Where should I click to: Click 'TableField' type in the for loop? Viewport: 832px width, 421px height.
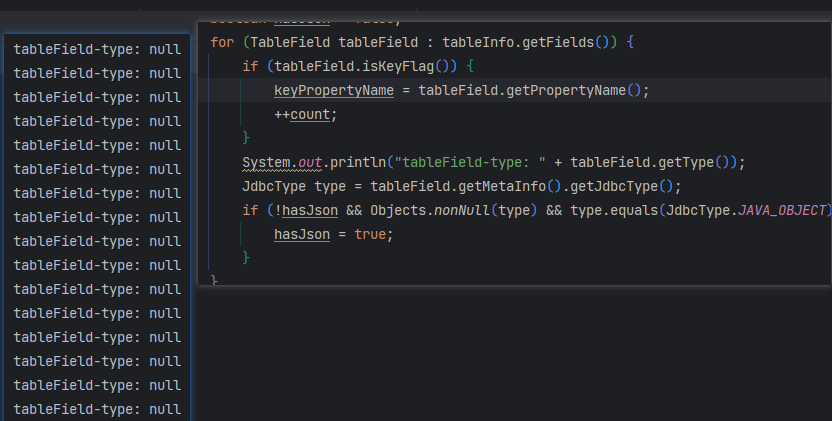(x=290, y=42)
